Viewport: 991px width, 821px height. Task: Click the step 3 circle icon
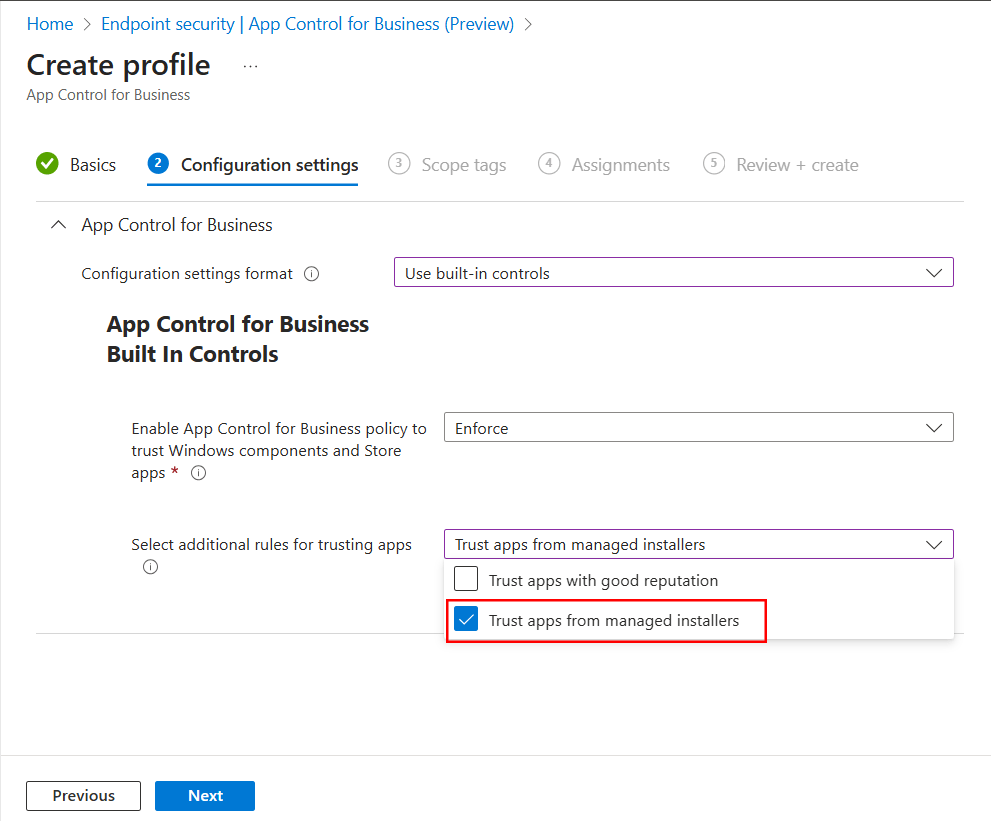click(399, 163)
